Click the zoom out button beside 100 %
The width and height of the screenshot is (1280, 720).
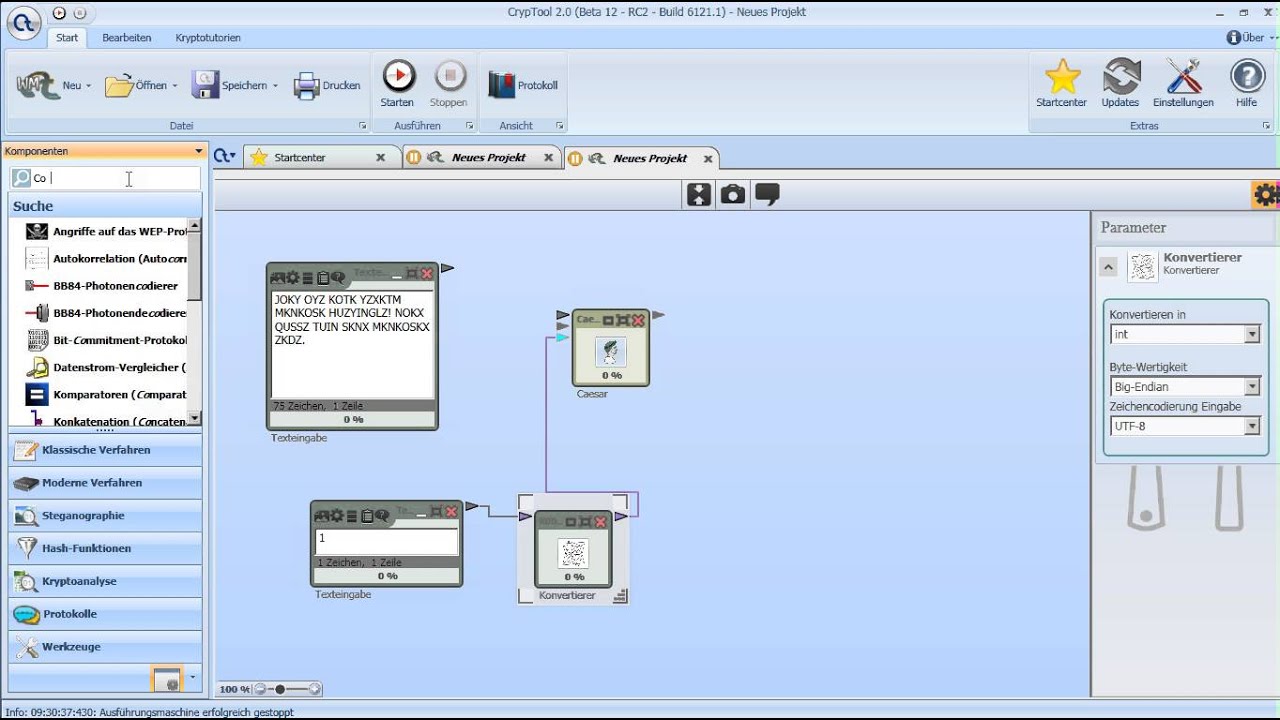[260, 689]
